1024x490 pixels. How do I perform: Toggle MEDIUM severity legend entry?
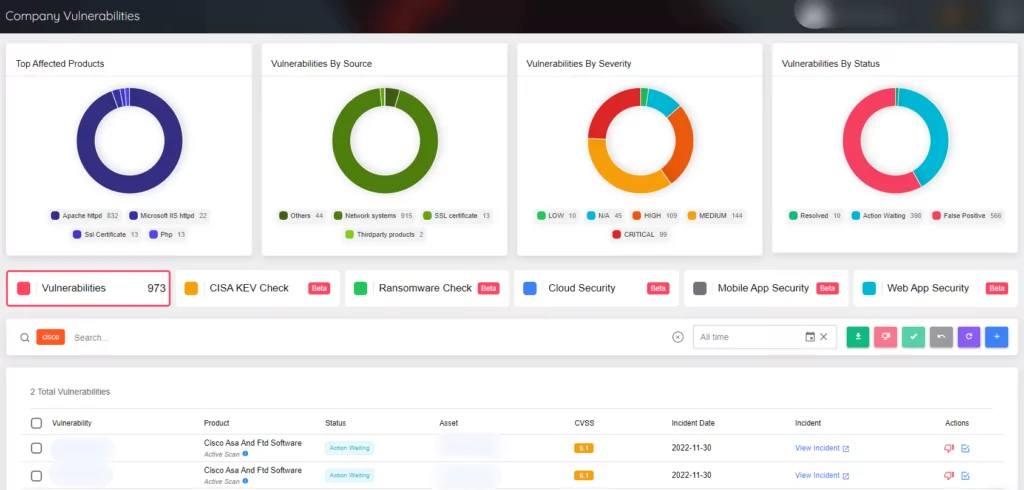pyautogui.click(x=716, y=216)
